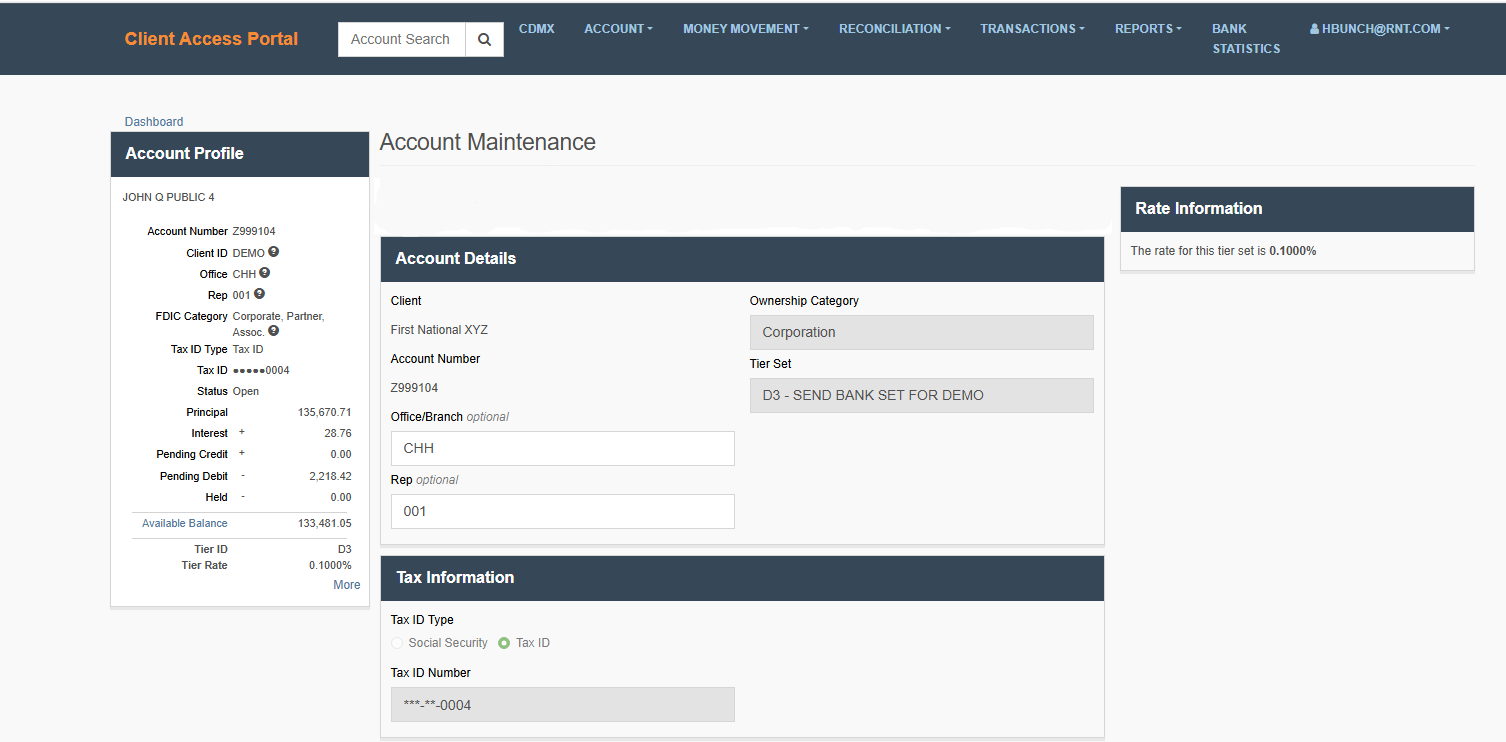The height and width of the screenshot is (742, 1506).
Task: Click the Account Search magnifier icon
Action: (485, 39)
